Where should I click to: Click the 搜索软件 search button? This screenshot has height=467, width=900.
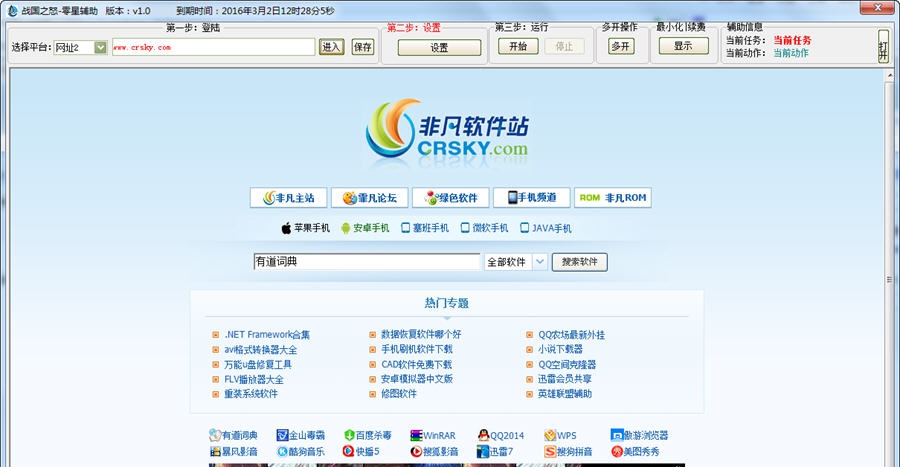[580, 262]
